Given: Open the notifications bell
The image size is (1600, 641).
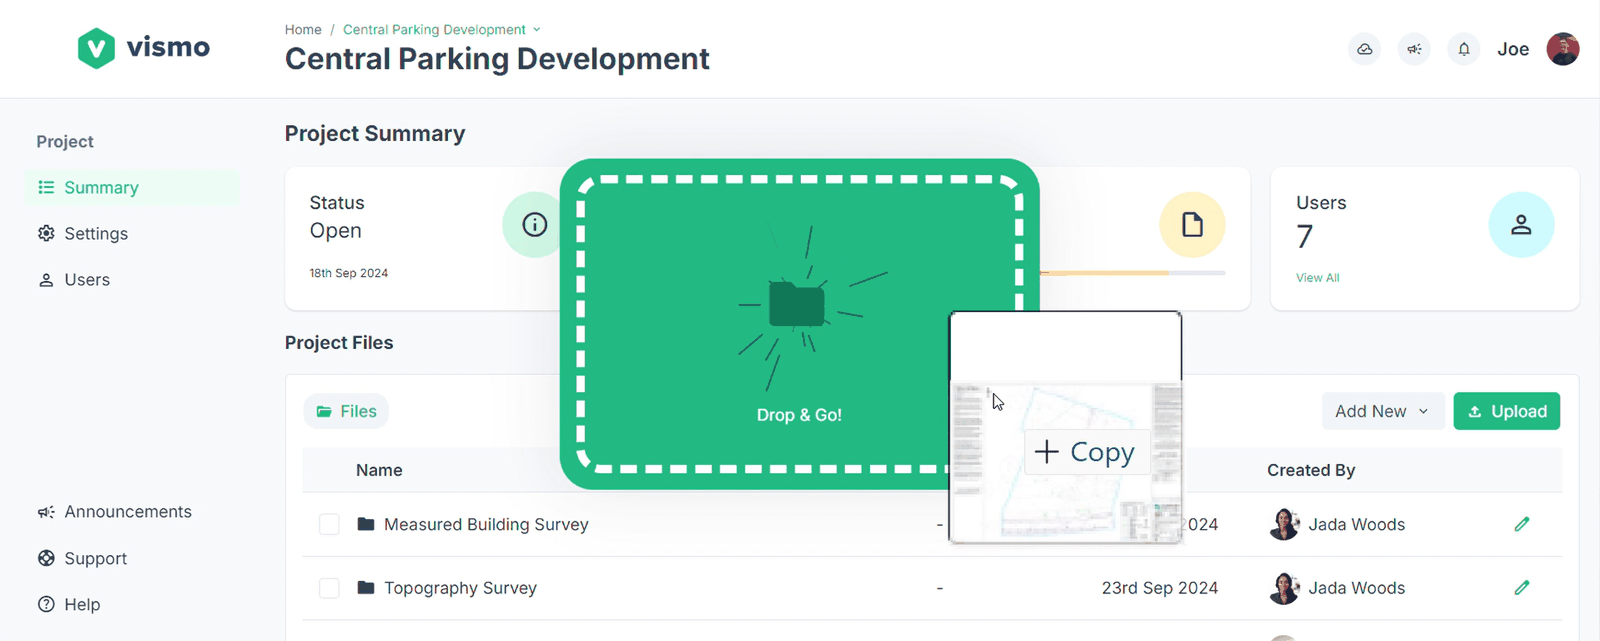Looking at the screenshot, I should (x=1464, y=49).
